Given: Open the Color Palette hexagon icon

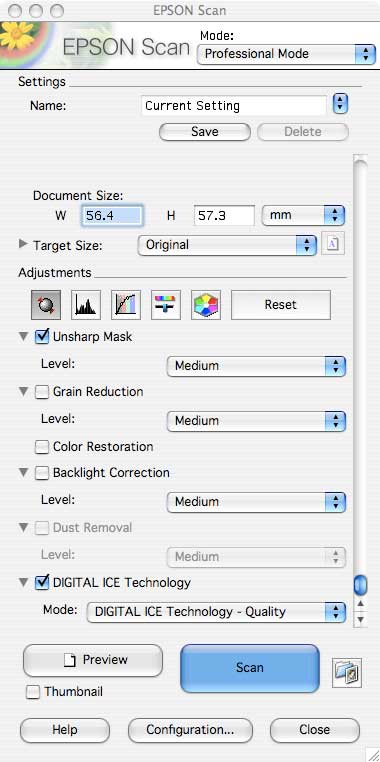Looking at the screenshot, I should tap(206, 305).
